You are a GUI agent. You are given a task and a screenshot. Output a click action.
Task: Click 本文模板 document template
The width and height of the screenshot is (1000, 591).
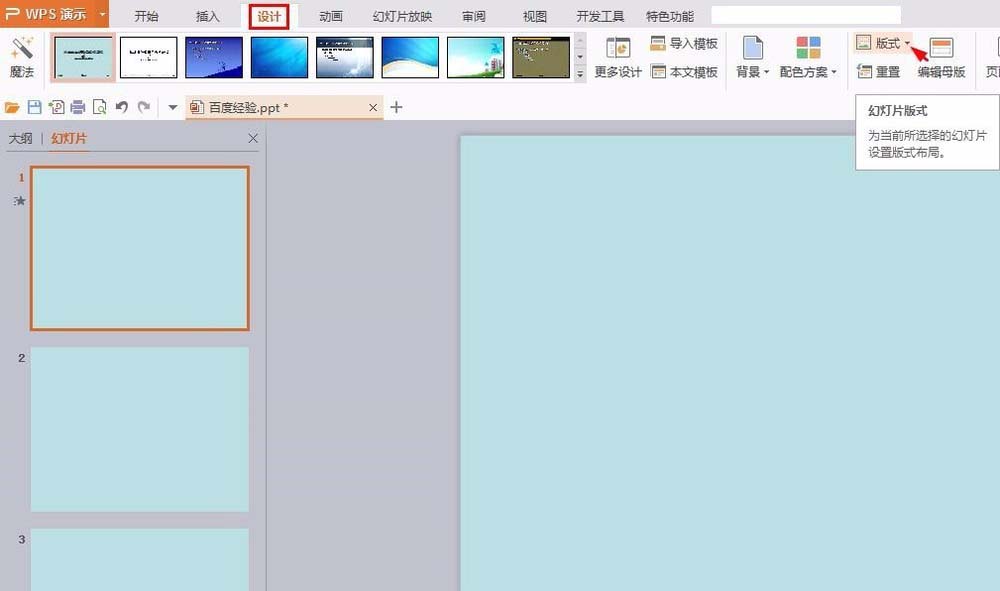[684, 72]
